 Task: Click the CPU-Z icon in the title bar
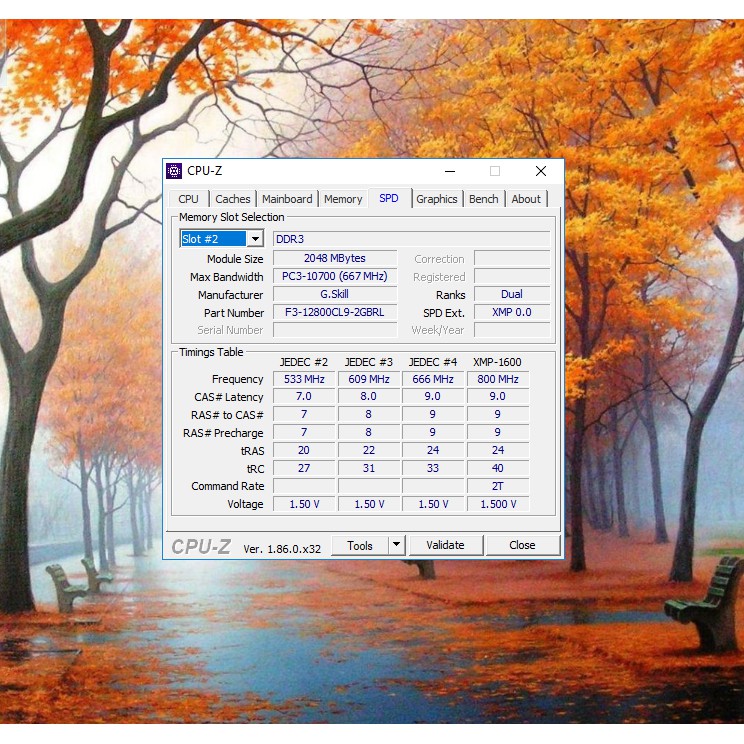coord(174,171)
